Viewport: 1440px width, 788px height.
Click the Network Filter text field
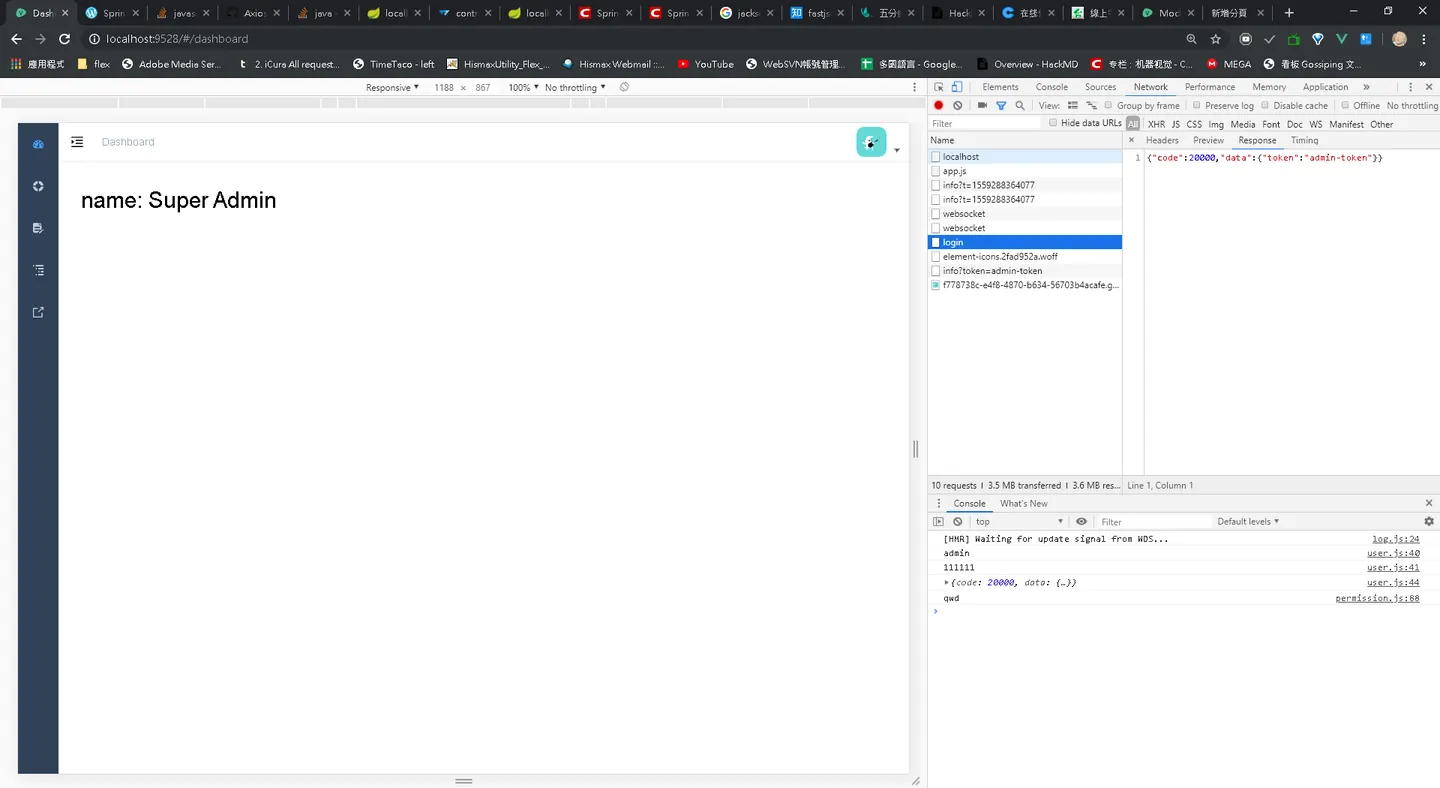pyautogui.click(x=985, y=124)
